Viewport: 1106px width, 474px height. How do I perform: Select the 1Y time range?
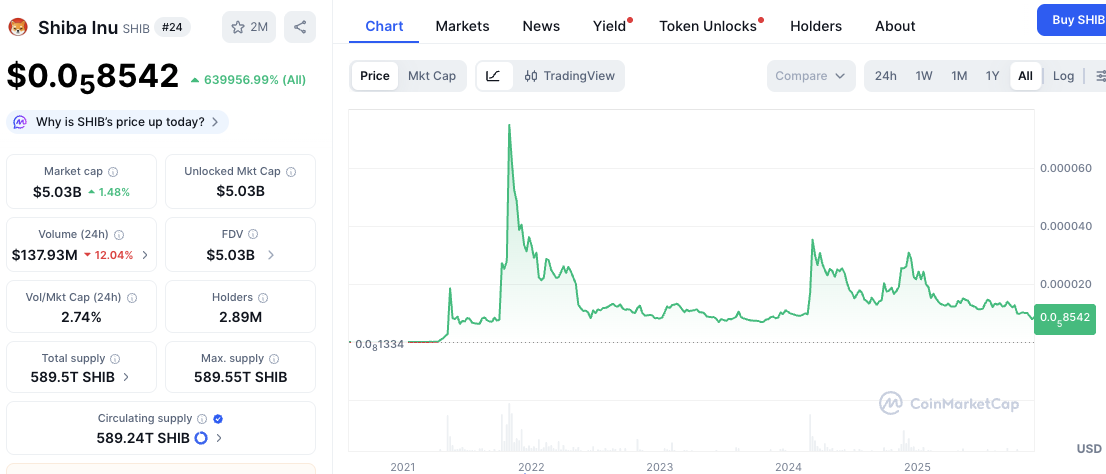[x=992, y=76]
